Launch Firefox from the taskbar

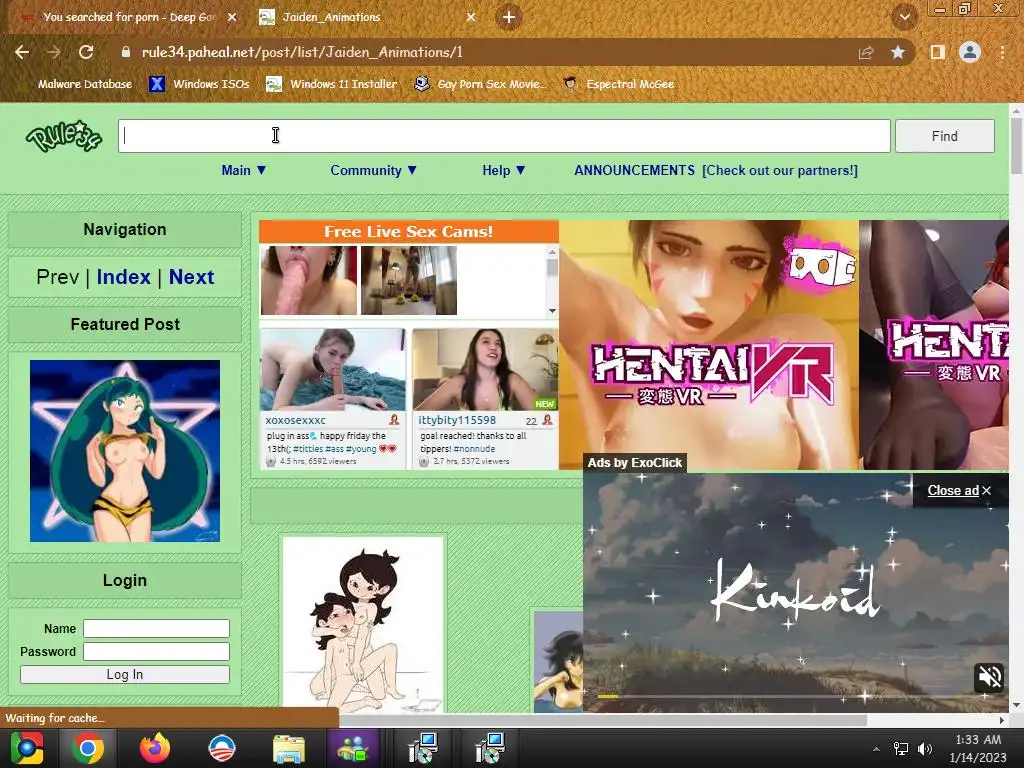click(x=154, y=748)
